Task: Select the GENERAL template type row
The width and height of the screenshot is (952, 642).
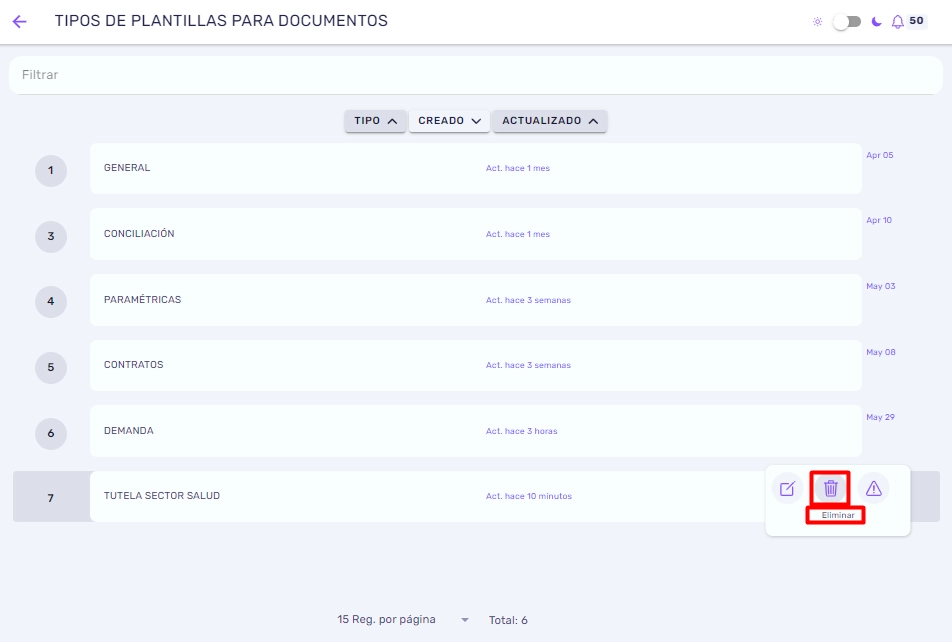Action: point(475,168)
